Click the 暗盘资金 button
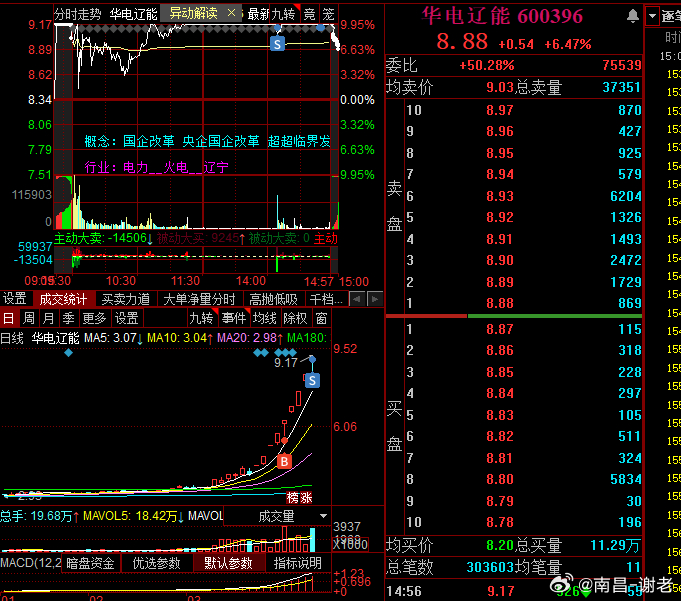681x601 pixels. [x=90, y=563]
